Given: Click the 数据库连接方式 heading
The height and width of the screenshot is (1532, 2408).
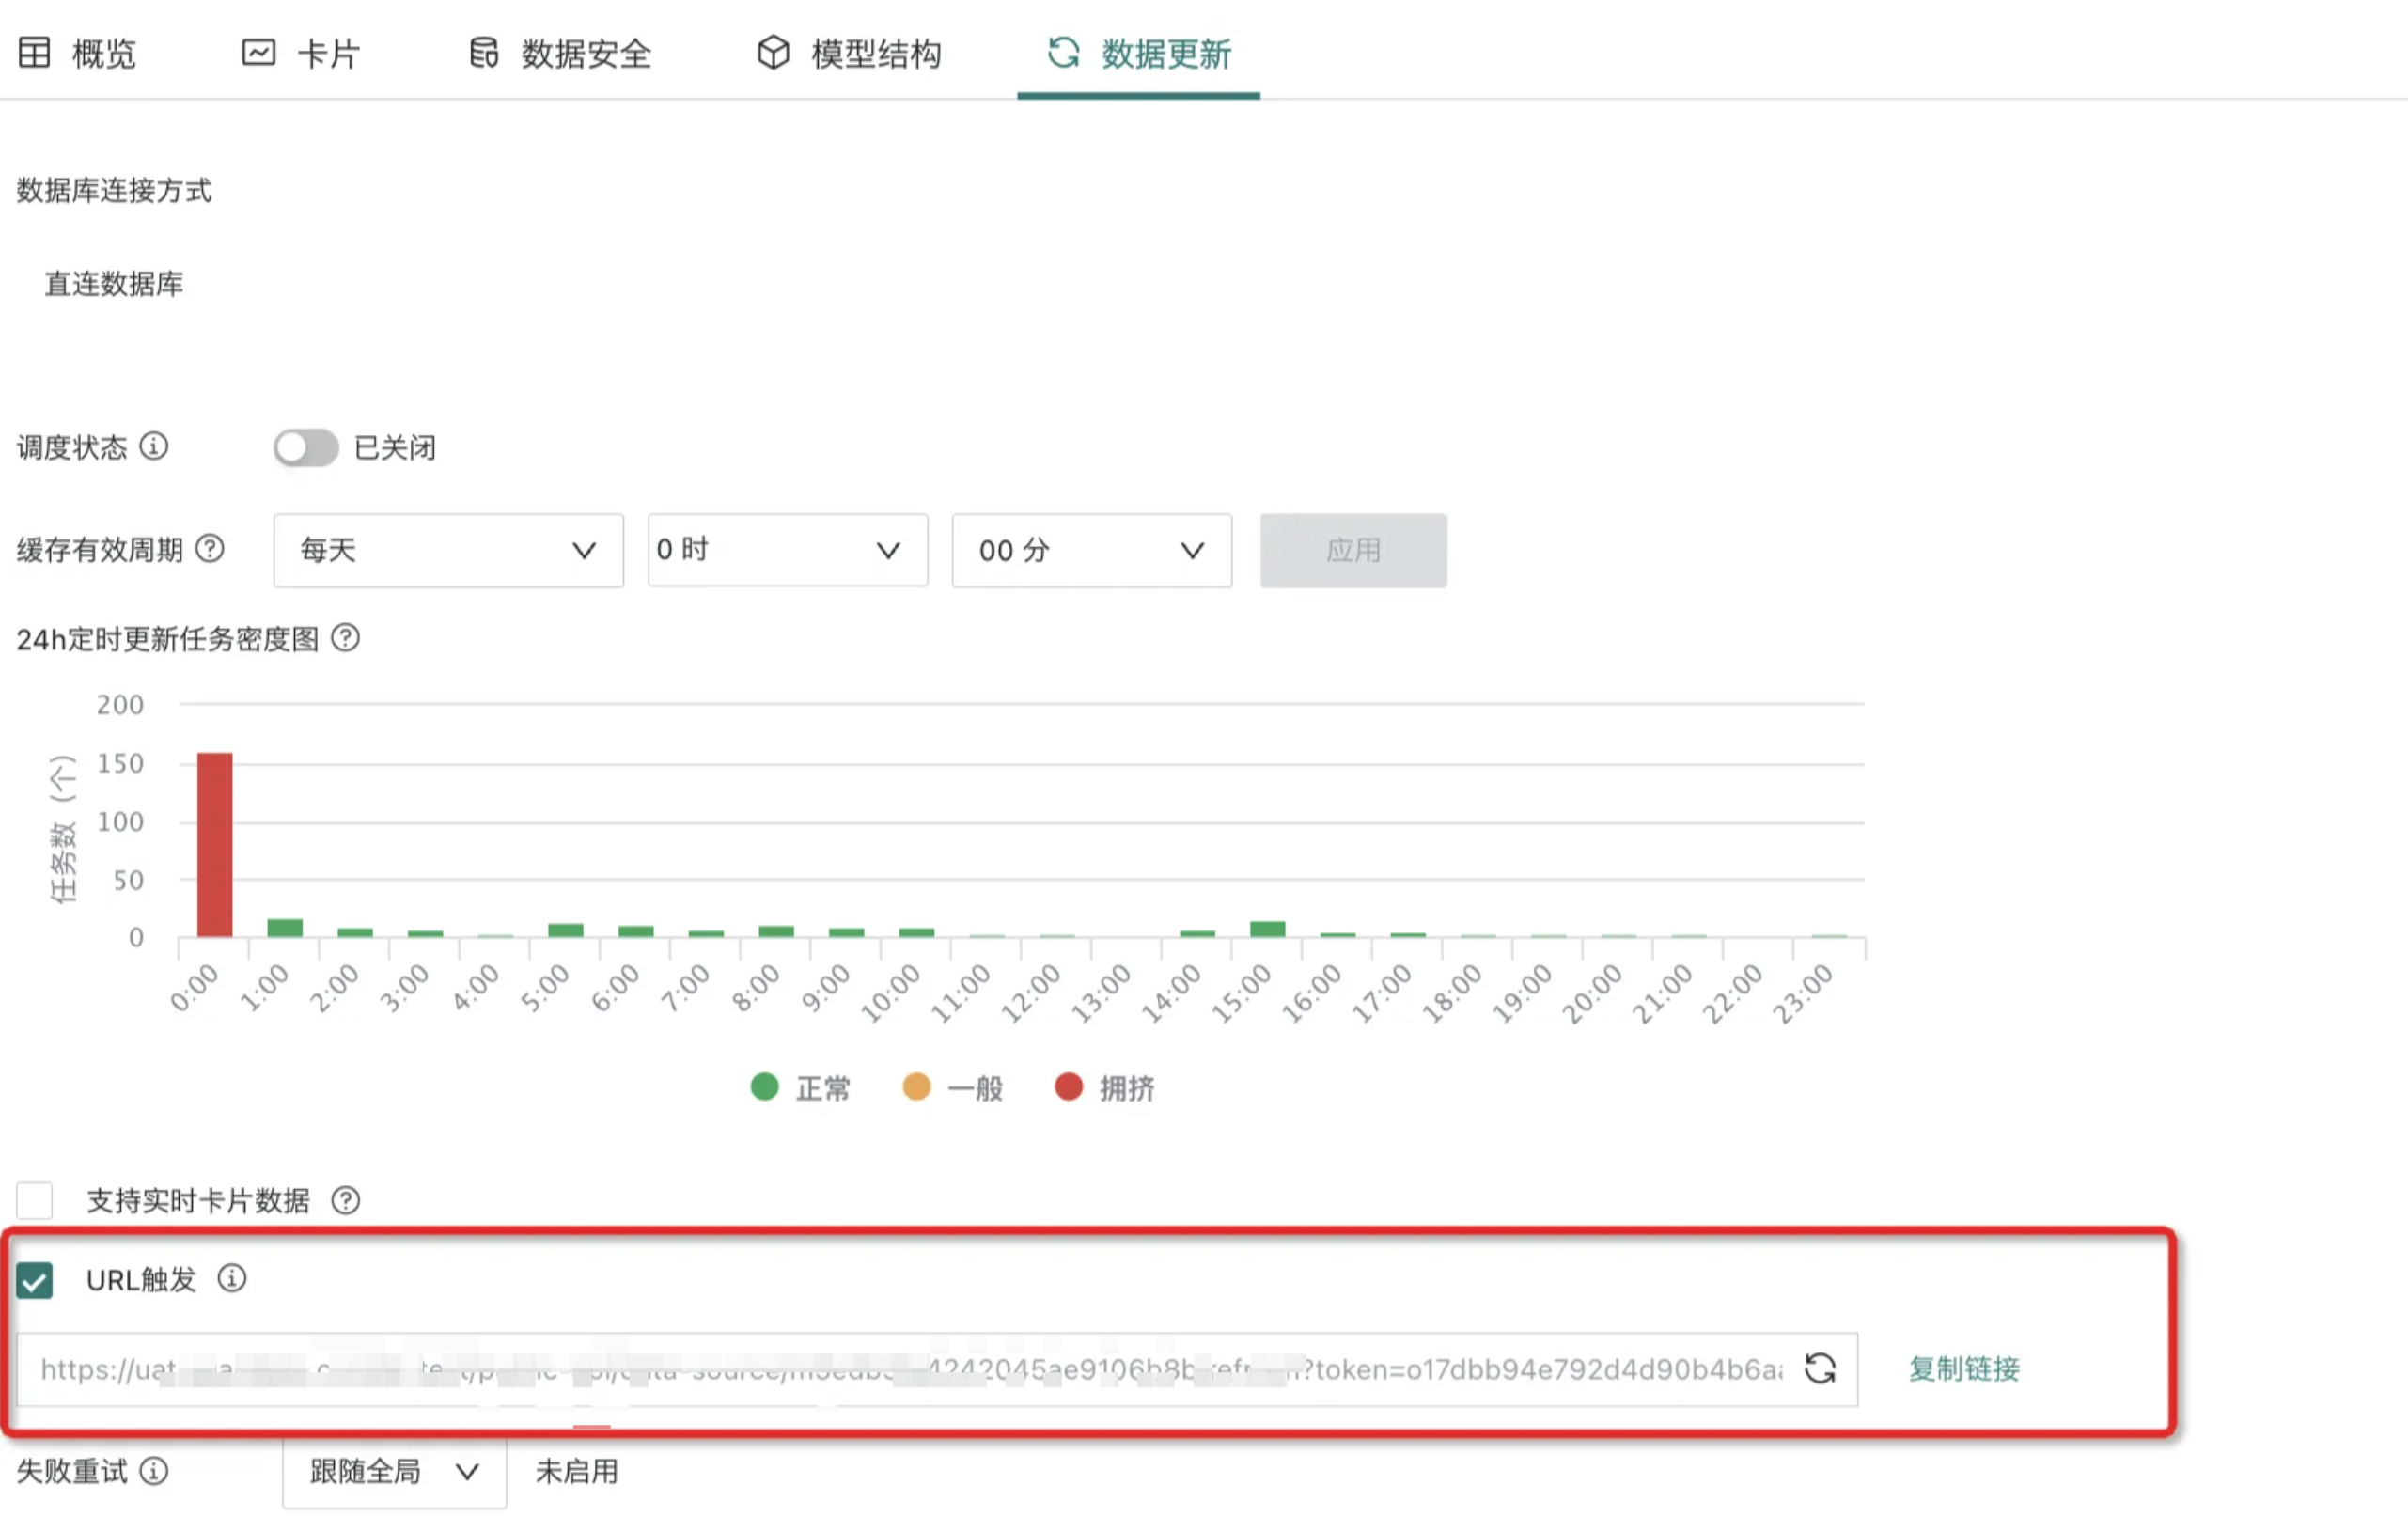Looking at the screenshot, I should pyautogui.click(x=114, y=190).
